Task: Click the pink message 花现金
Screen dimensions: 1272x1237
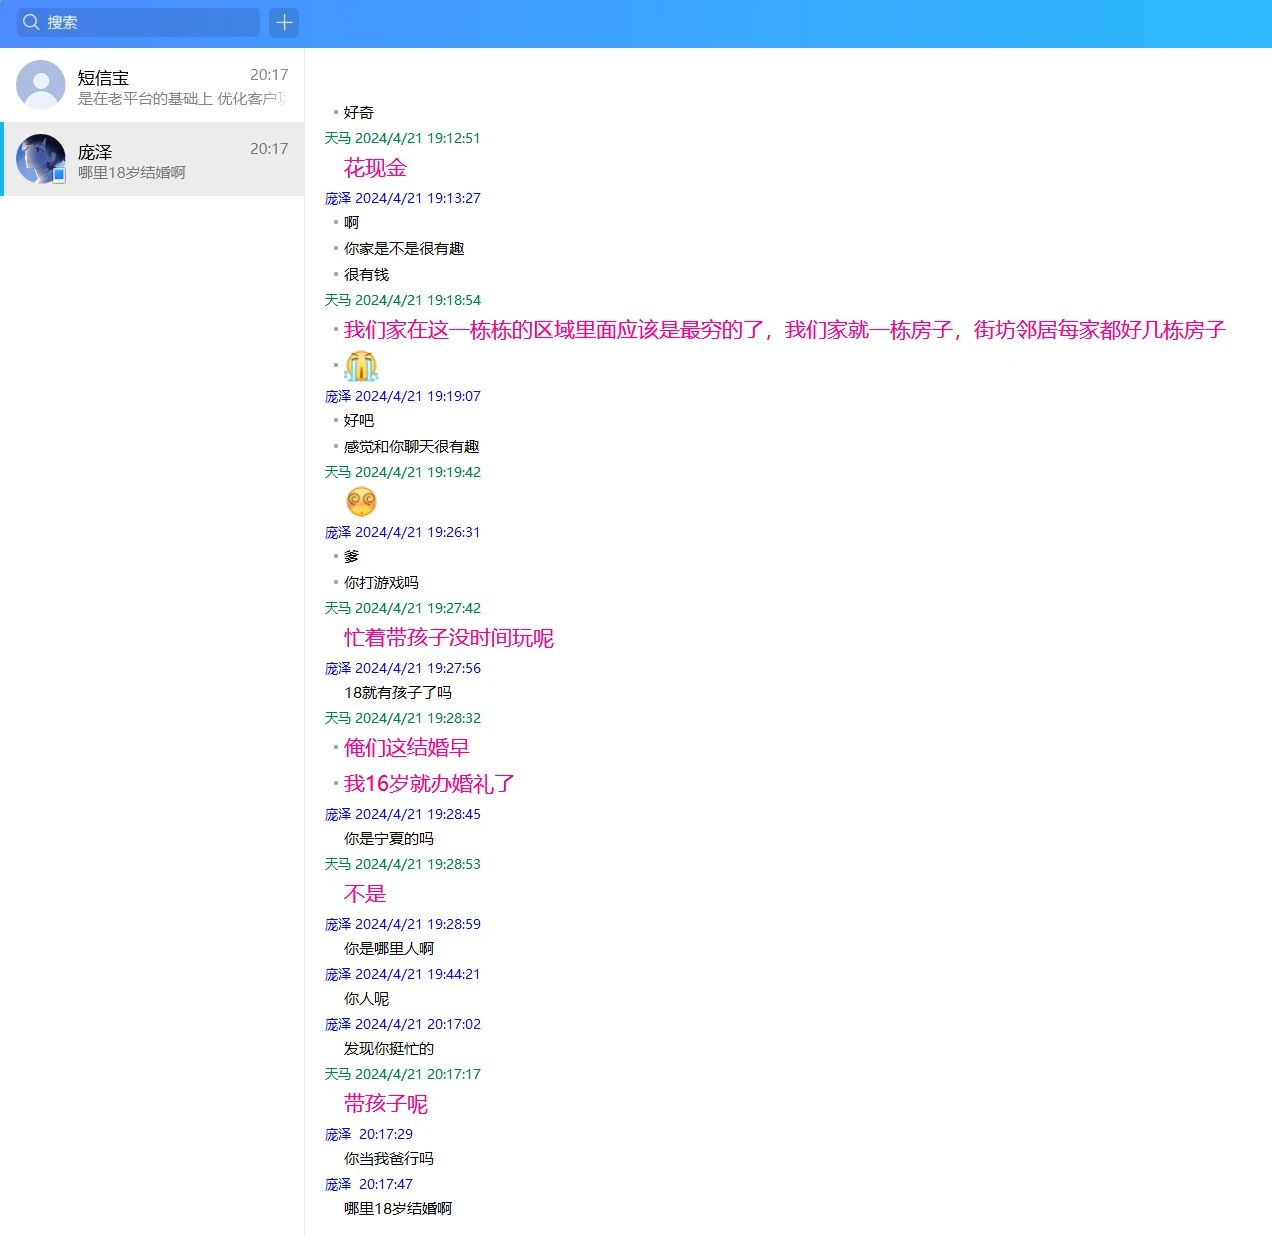Action: pyautogui.click(x=375, y=168)
